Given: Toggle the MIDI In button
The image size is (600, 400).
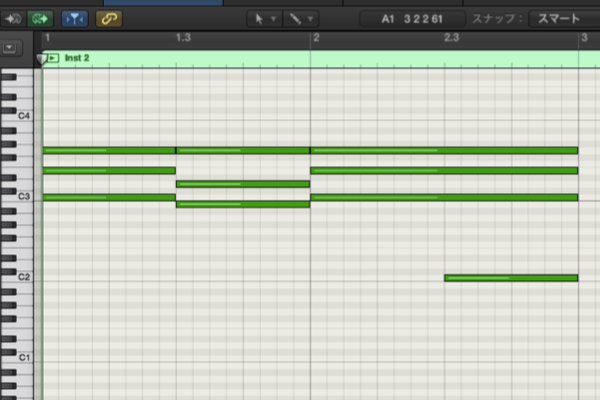Looking at the screenshot, I should click(13, 19).
